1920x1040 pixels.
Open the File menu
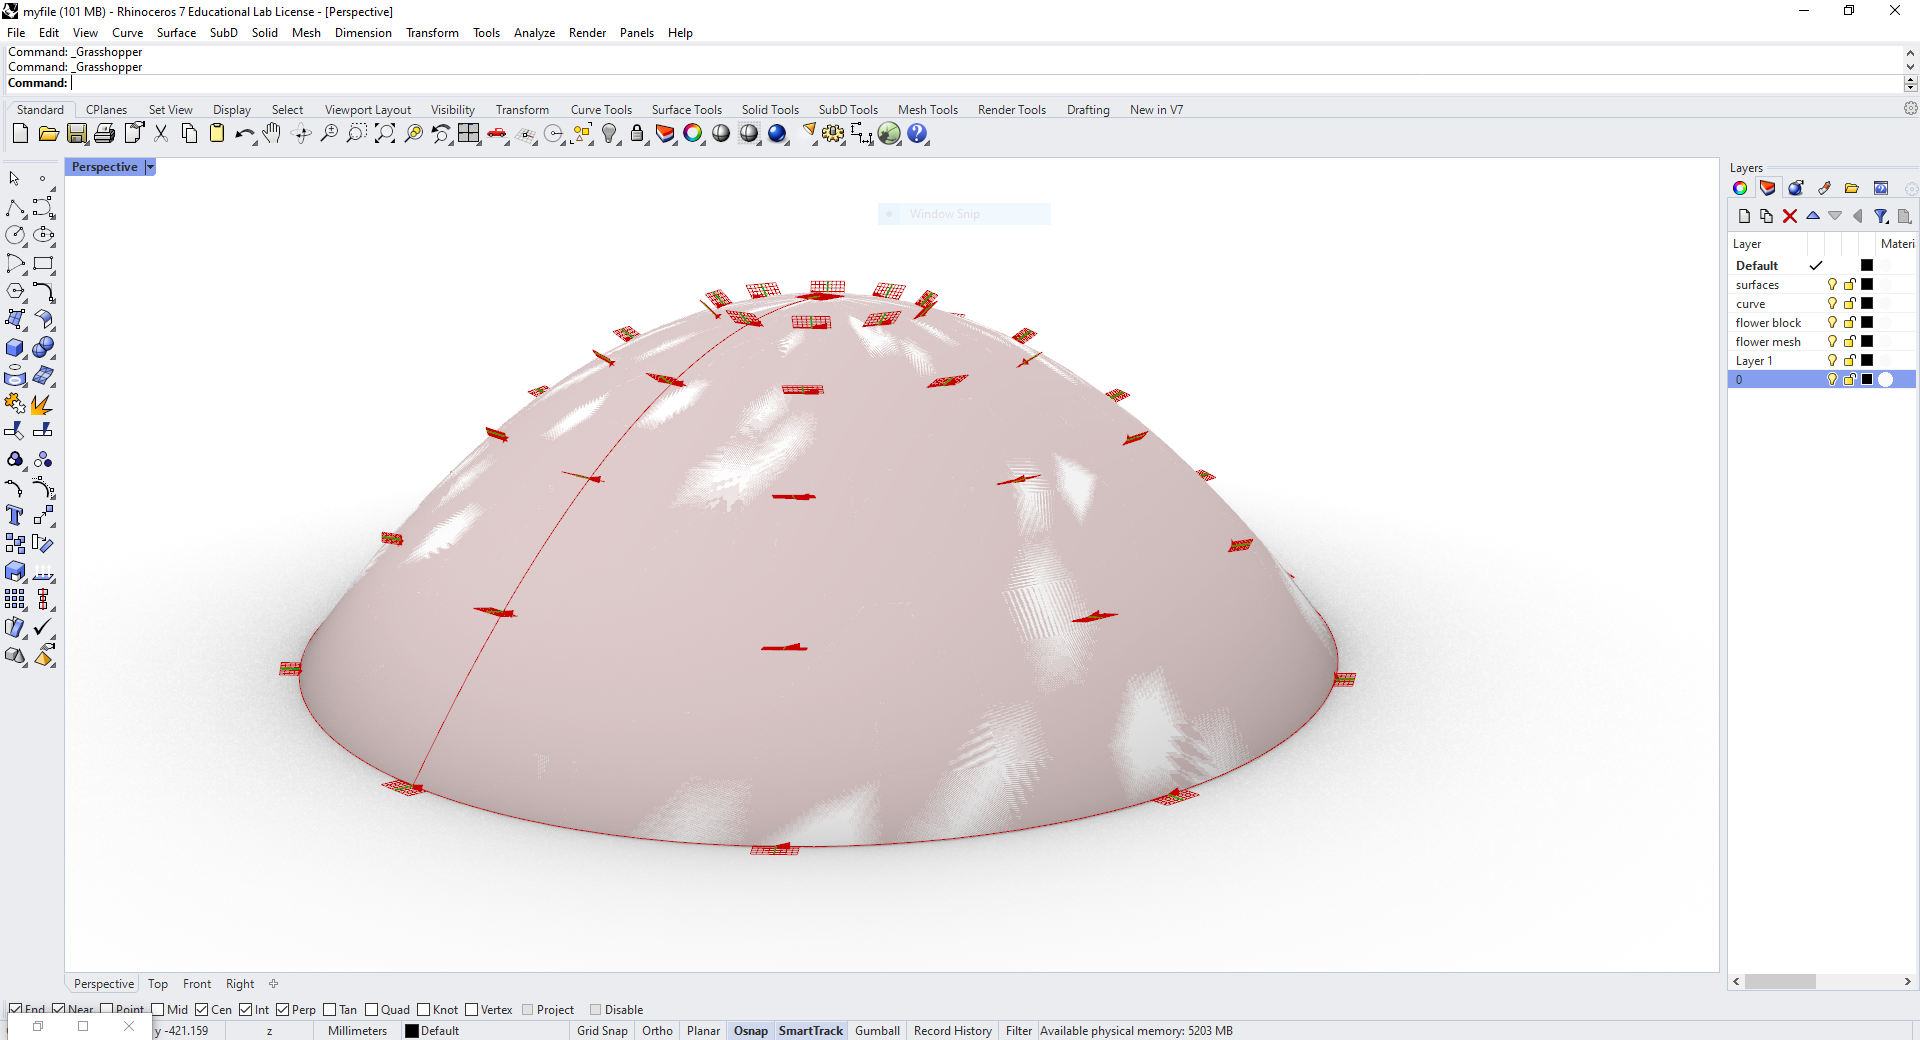(x=16, y=33)
